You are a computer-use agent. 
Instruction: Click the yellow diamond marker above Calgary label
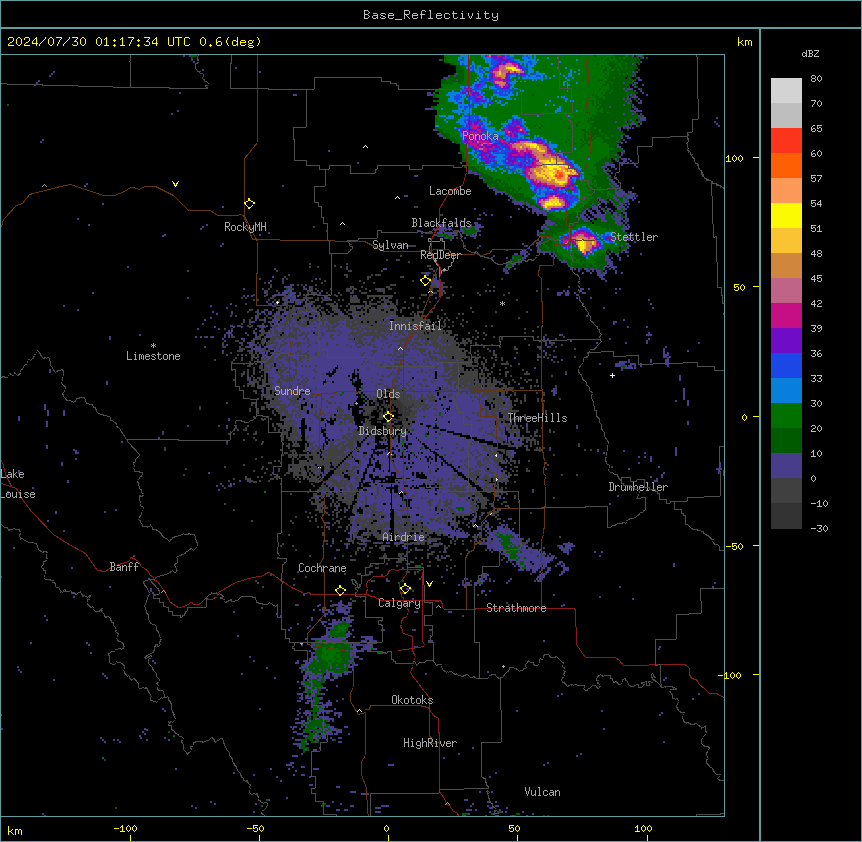pos(405,589)
